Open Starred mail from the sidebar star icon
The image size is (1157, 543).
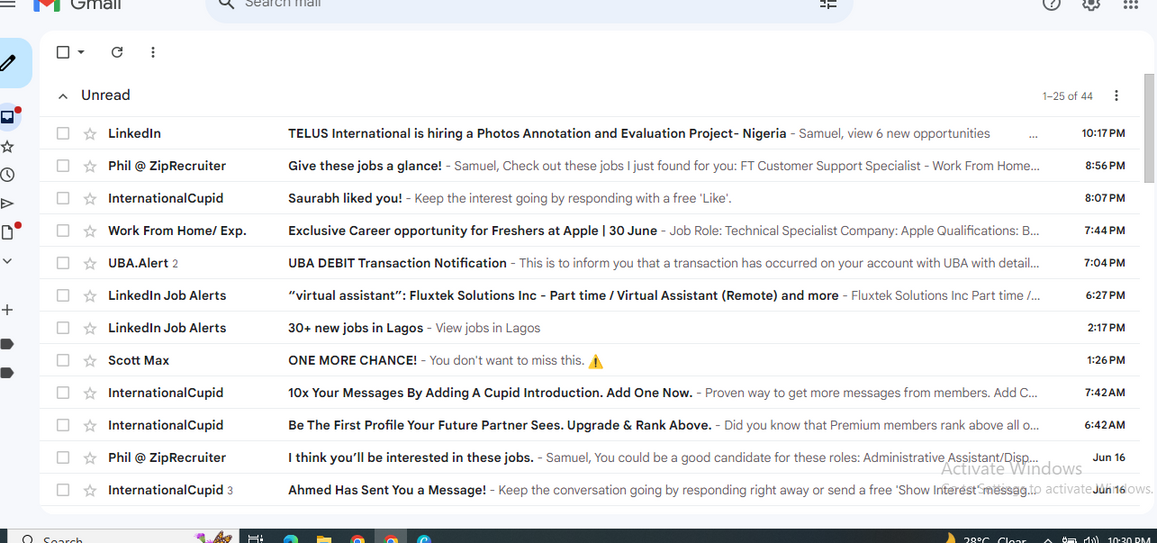tap(7, 146)
